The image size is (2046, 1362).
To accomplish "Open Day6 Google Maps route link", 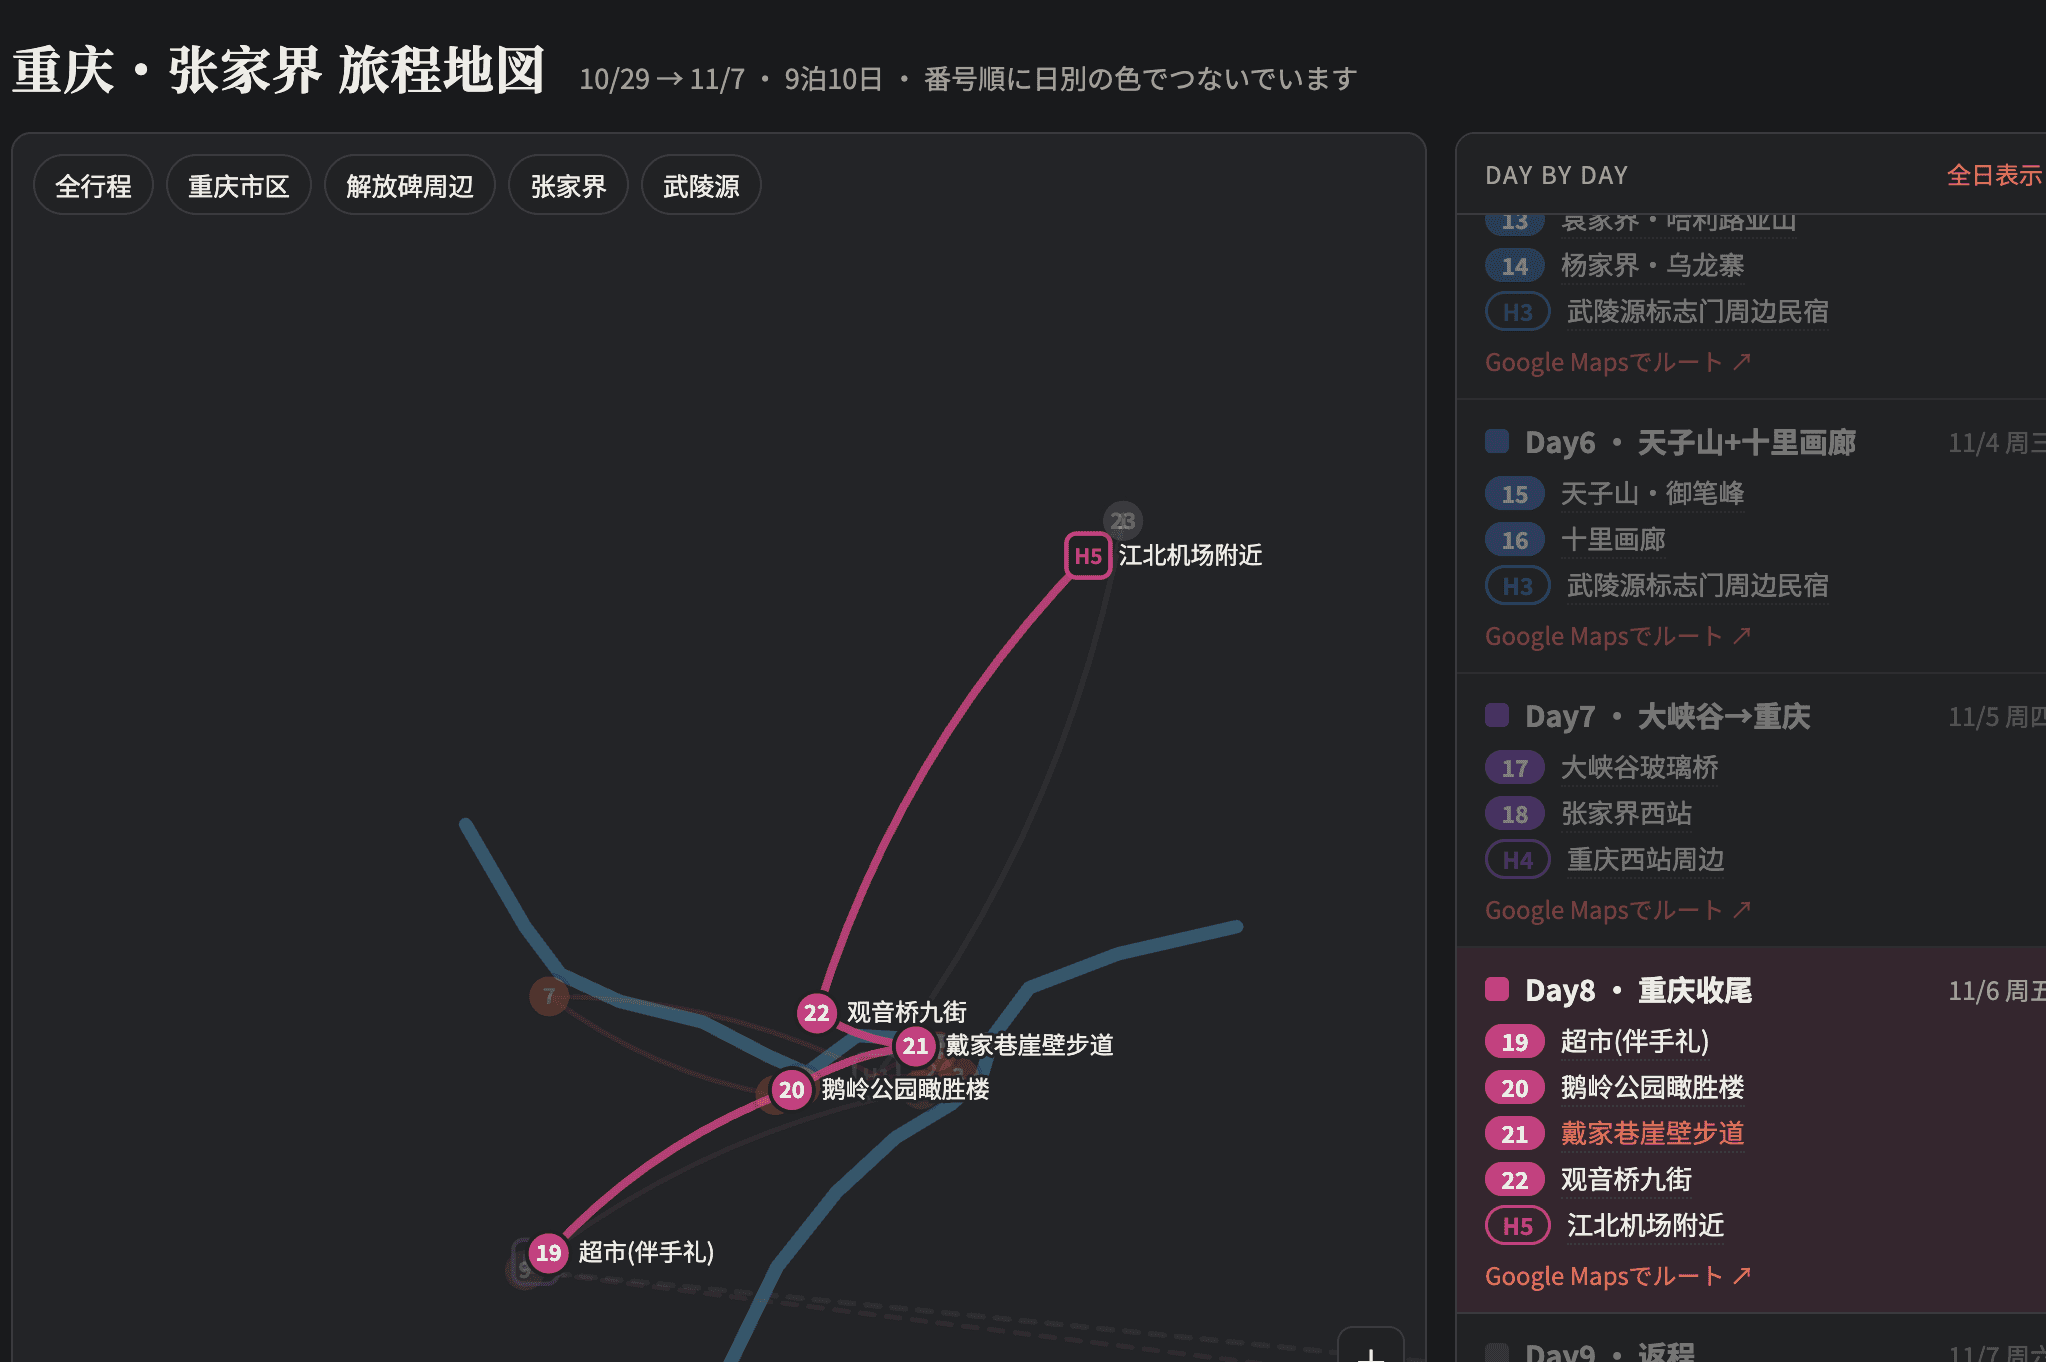I will click(x=1618, y=636).
